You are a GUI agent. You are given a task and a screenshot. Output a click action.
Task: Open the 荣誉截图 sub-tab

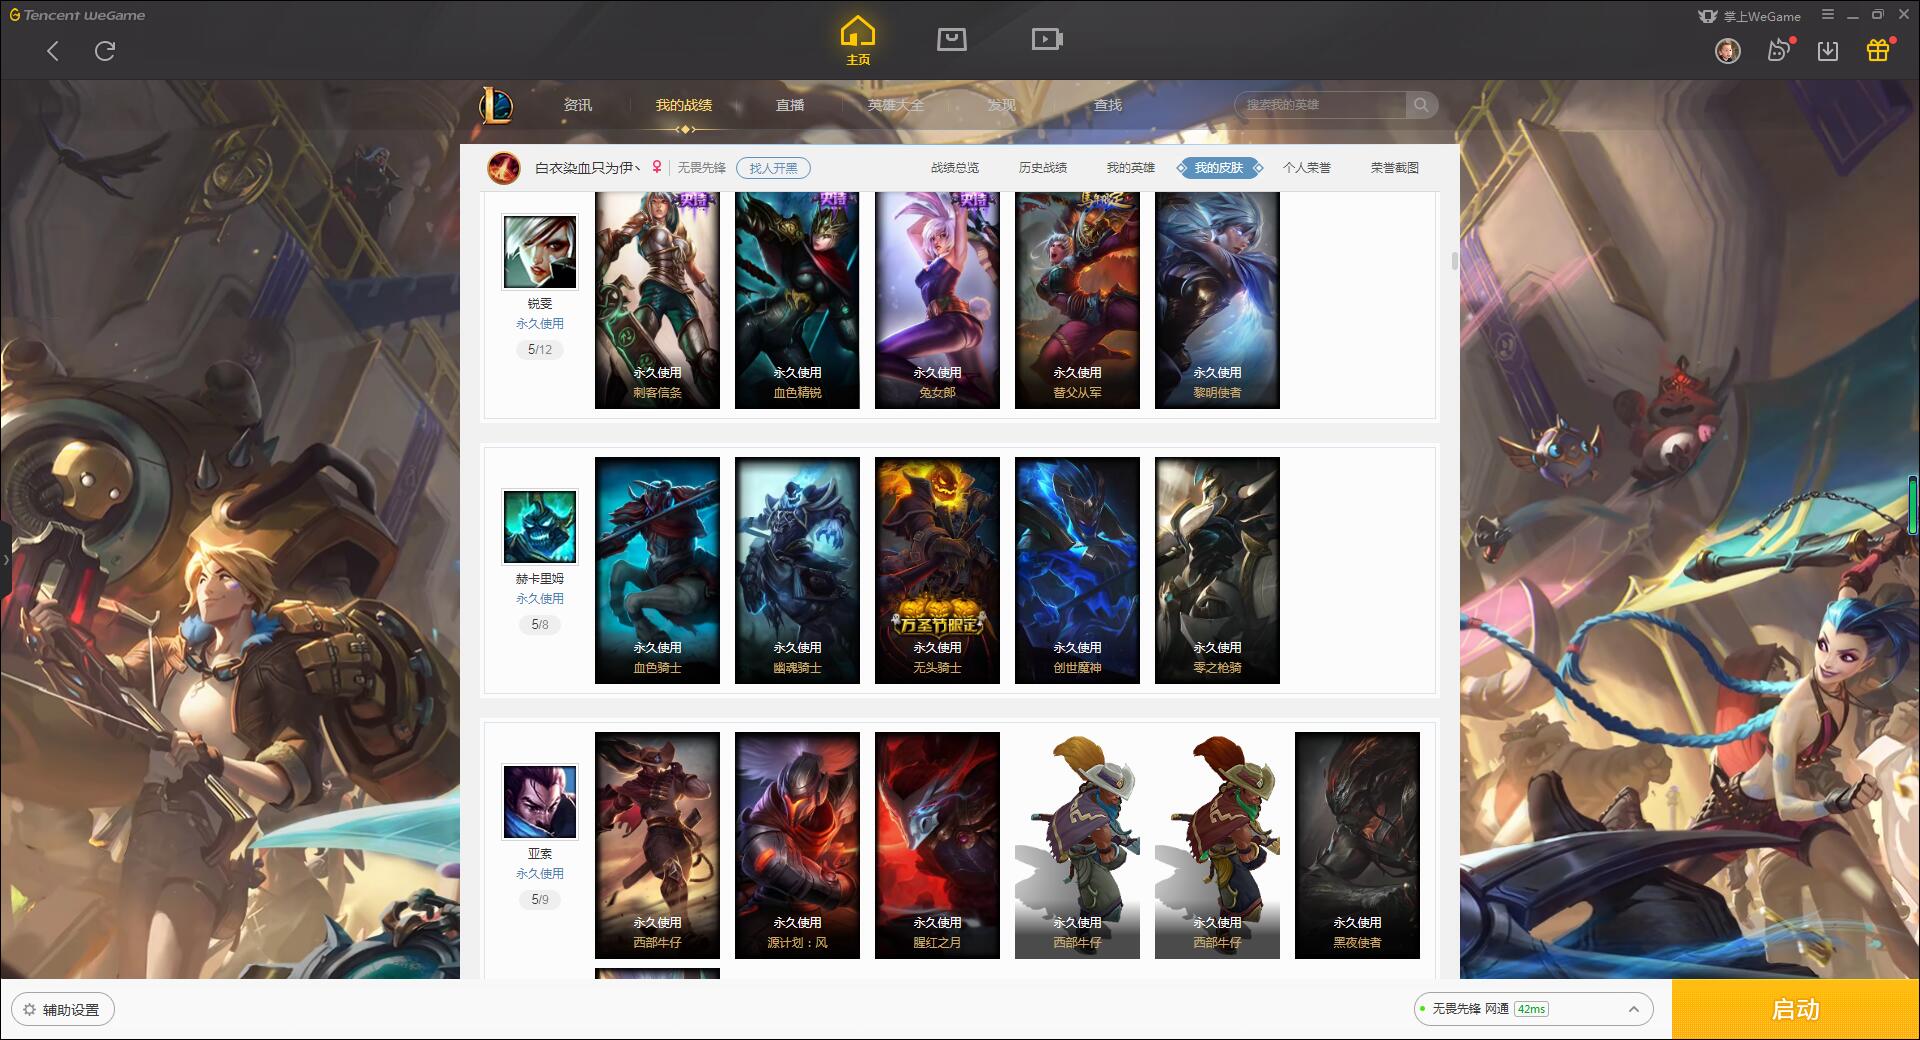point(1395,168)
